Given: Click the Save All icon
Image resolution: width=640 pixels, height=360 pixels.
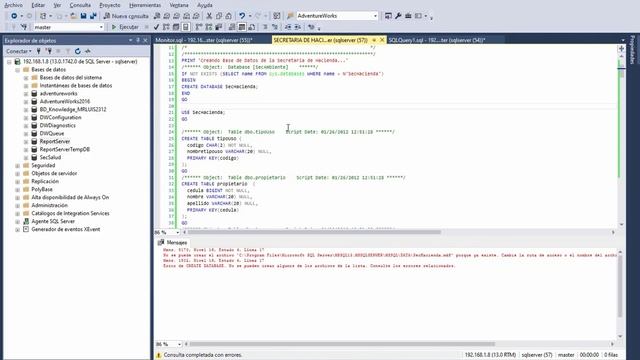Looking at the screenshot, I should coord(93,16).
